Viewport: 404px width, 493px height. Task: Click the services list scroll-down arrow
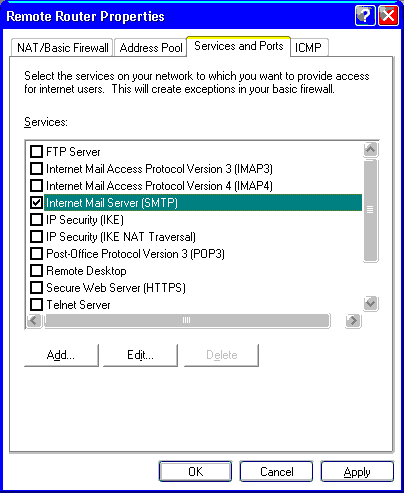tap(370, 303)
